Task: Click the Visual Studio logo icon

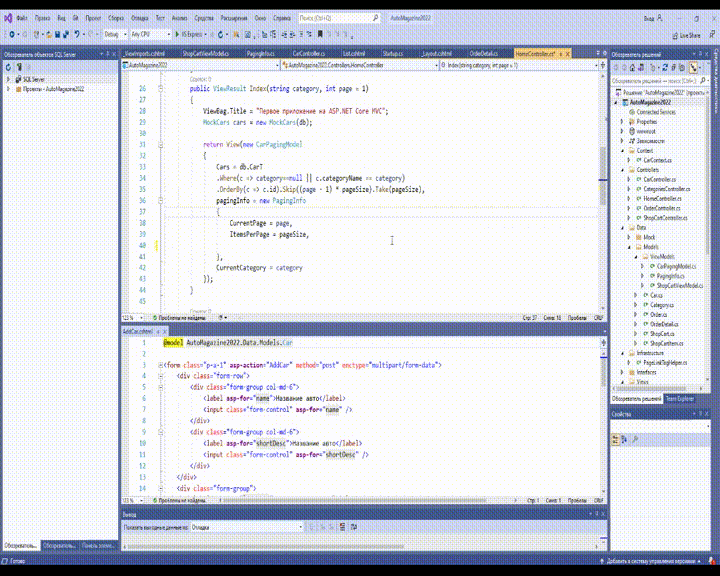Action: pos(8,18)
